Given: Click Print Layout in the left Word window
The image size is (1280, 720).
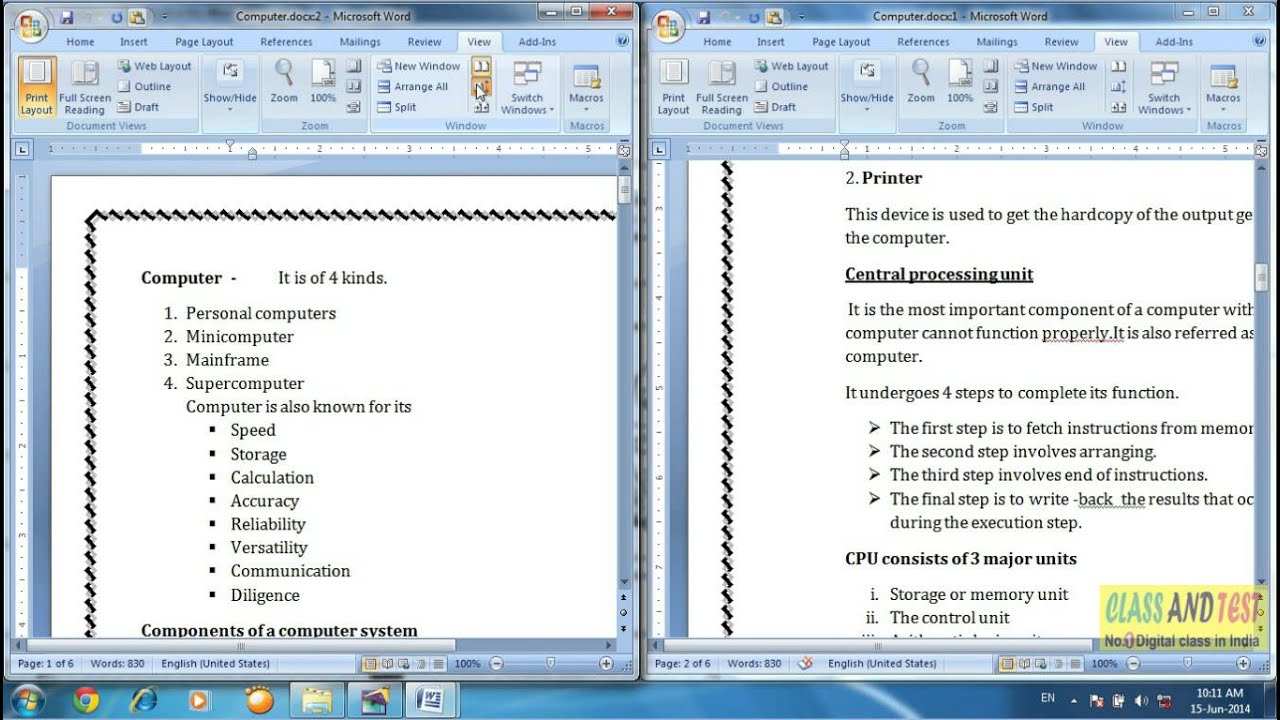Looking at the screenshot, I should point(36,87).
